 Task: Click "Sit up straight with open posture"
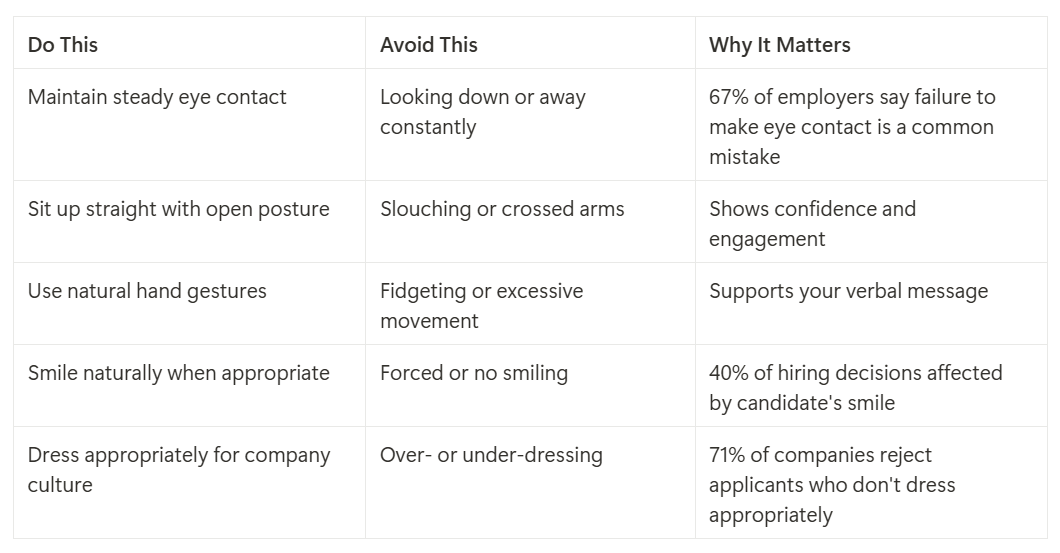pos(178,209)
